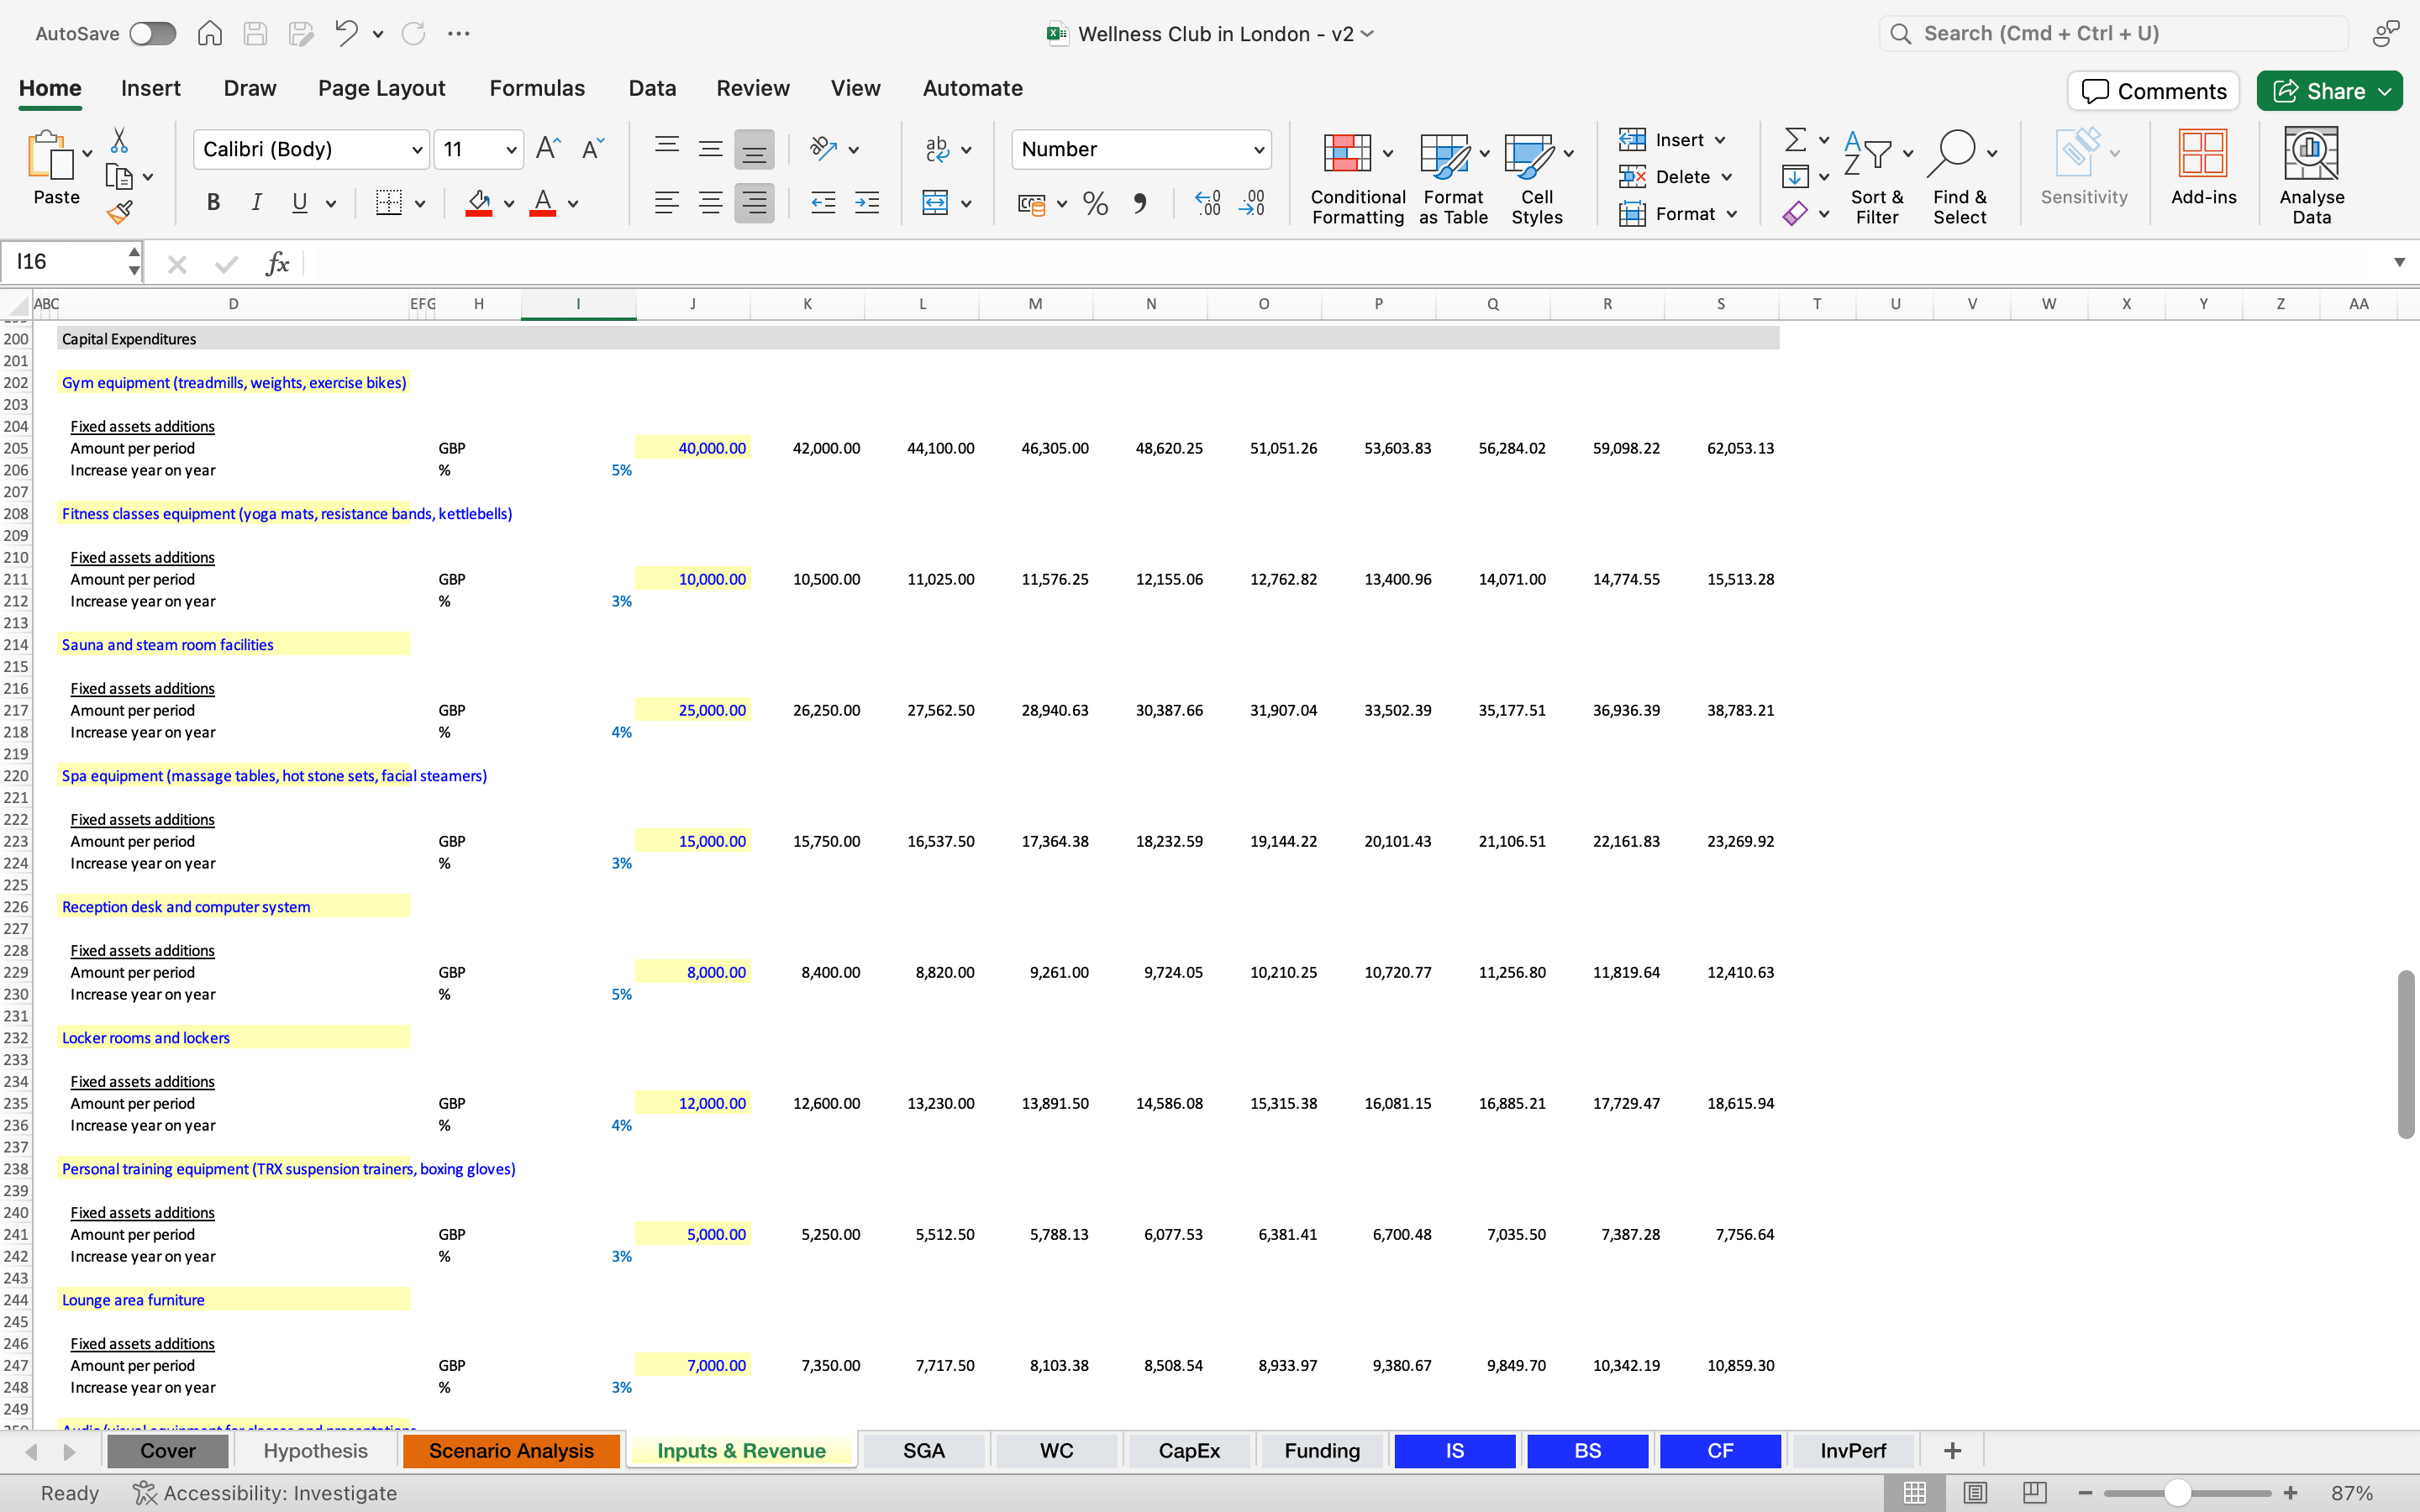
Task: Click the Percent Style icon
Action: point(1096,203)
